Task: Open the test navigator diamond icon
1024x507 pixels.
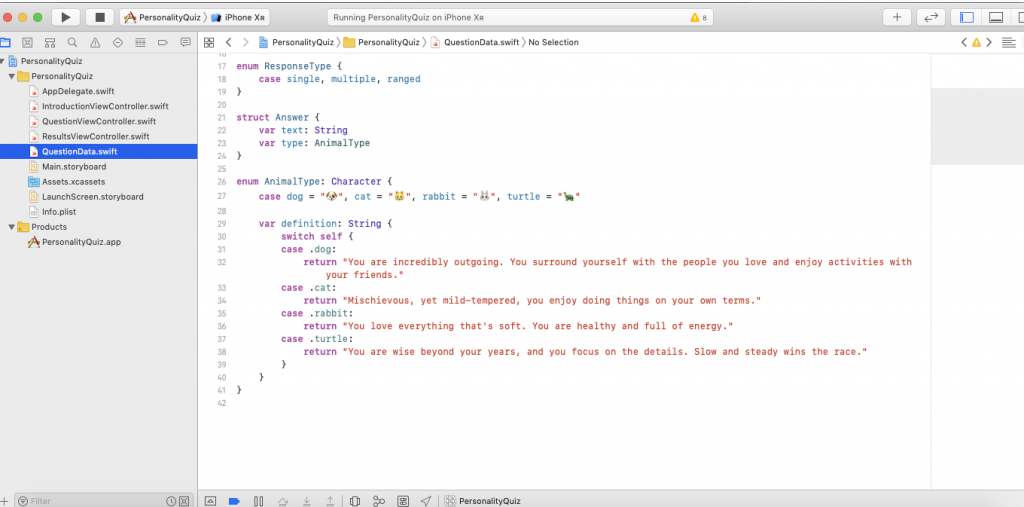Action: coord(118,42)
